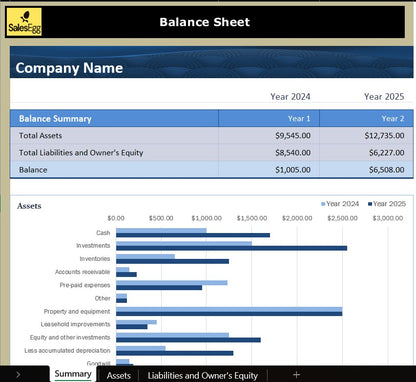Click the Year 2024 legend swatch

(x=323, y=204)
